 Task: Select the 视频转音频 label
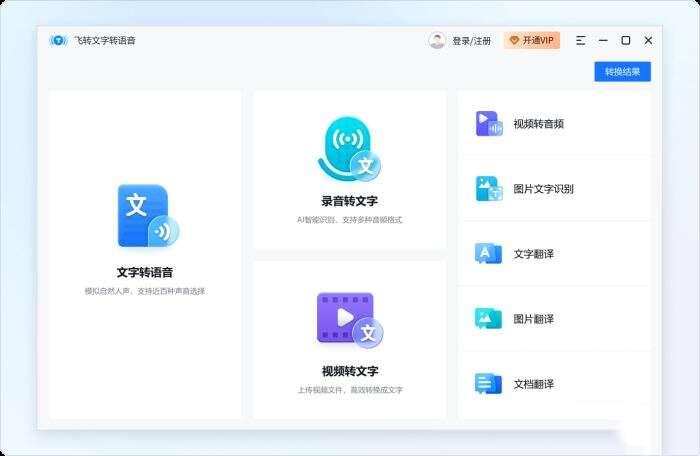coord(538,124)
